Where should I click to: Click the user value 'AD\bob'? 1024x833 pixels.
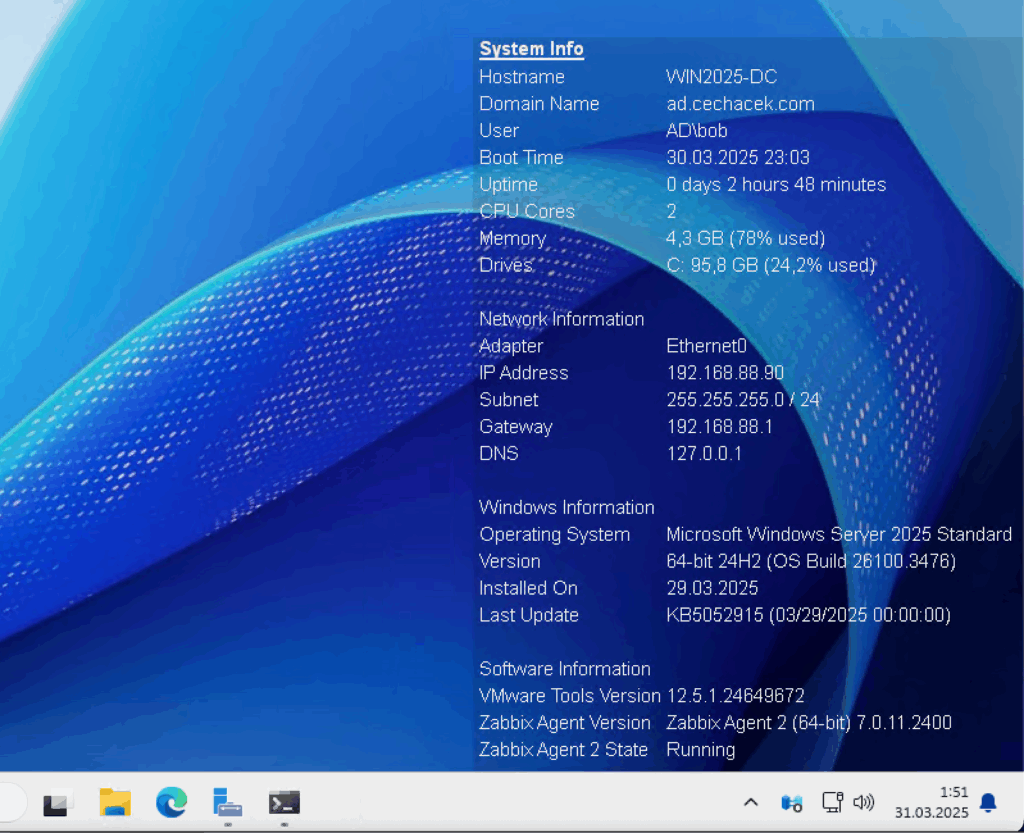pos(697,131)
